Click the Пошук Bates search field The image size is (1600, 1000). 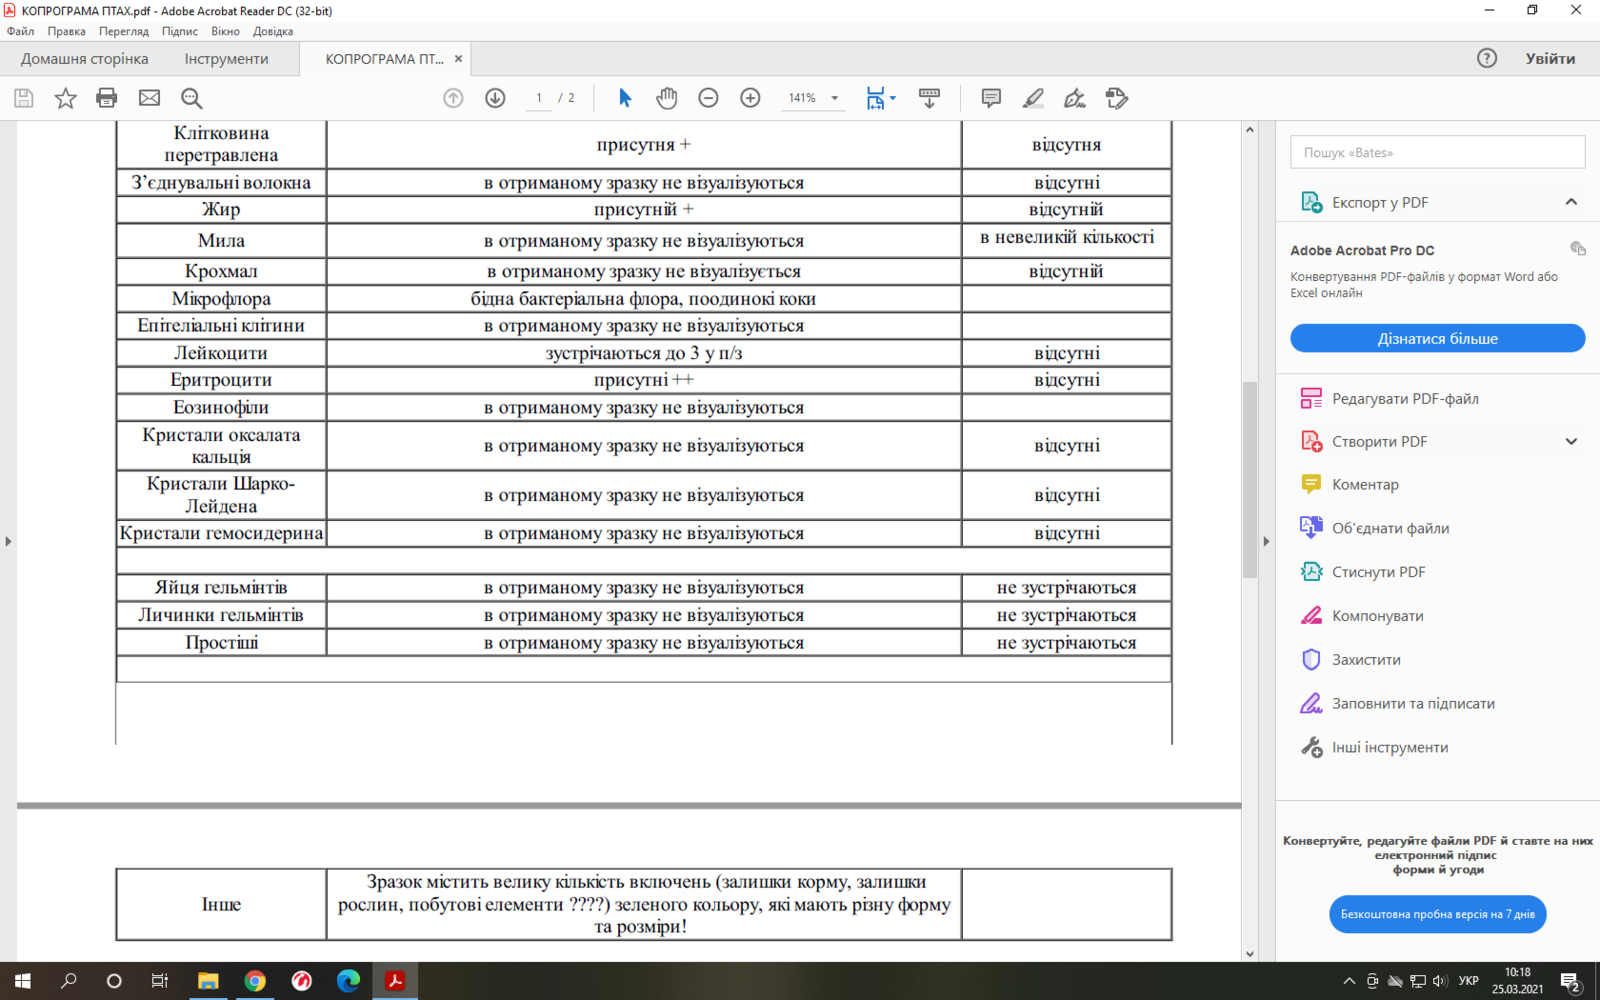1437,152
